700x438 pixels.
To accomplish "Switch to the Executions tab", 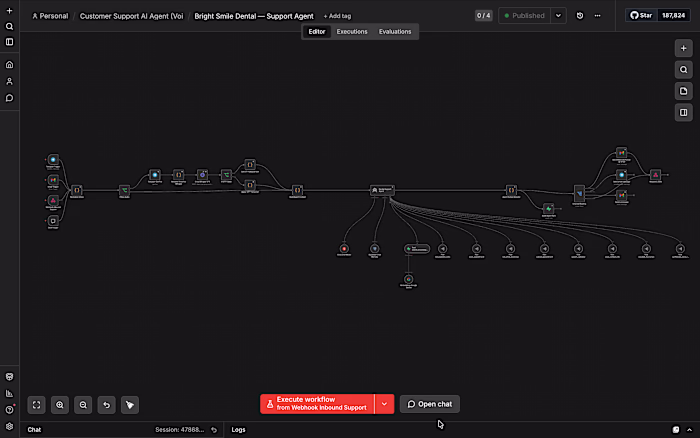I will tap(352, 32).
